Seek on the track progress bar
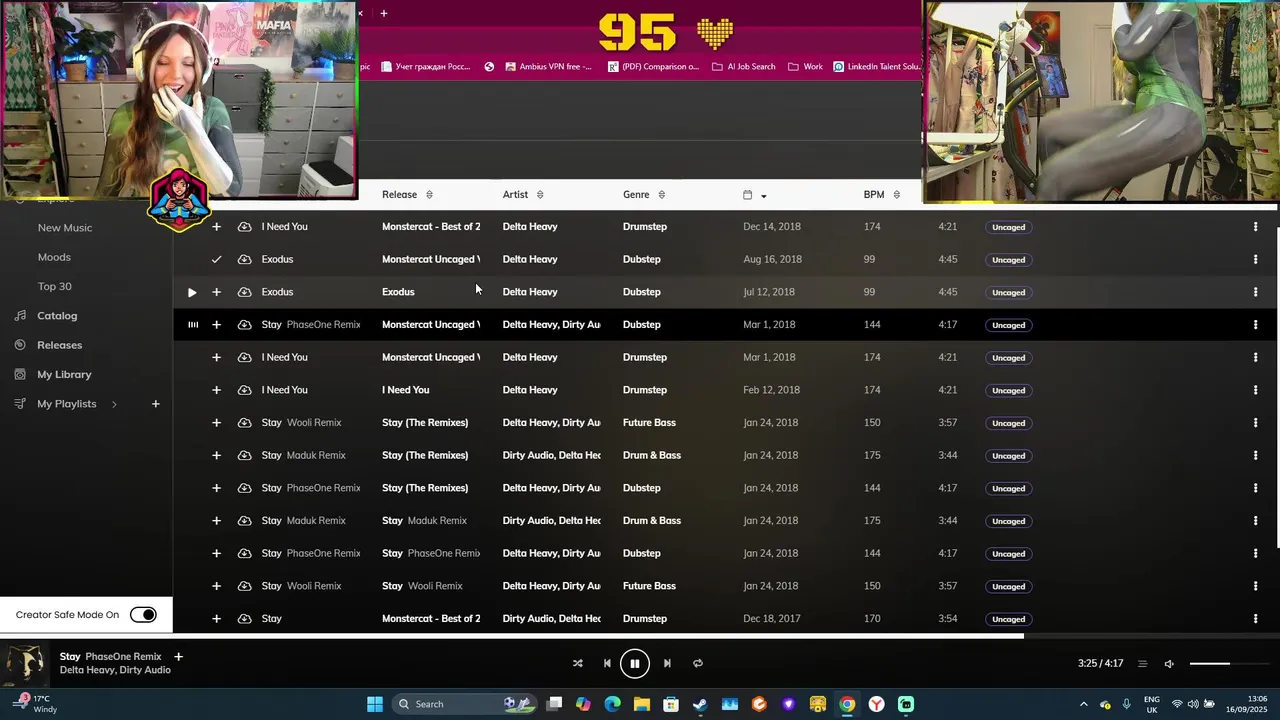Image resolution: width=1280 pixels, height=720 pixels. [x=640, y=636]
